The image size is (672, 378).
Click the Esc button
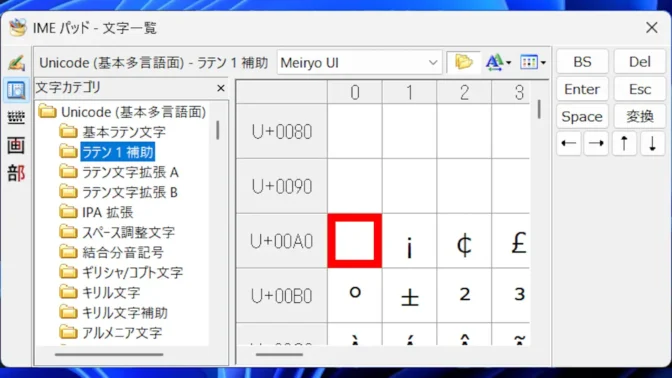click(x=639, y=90)
